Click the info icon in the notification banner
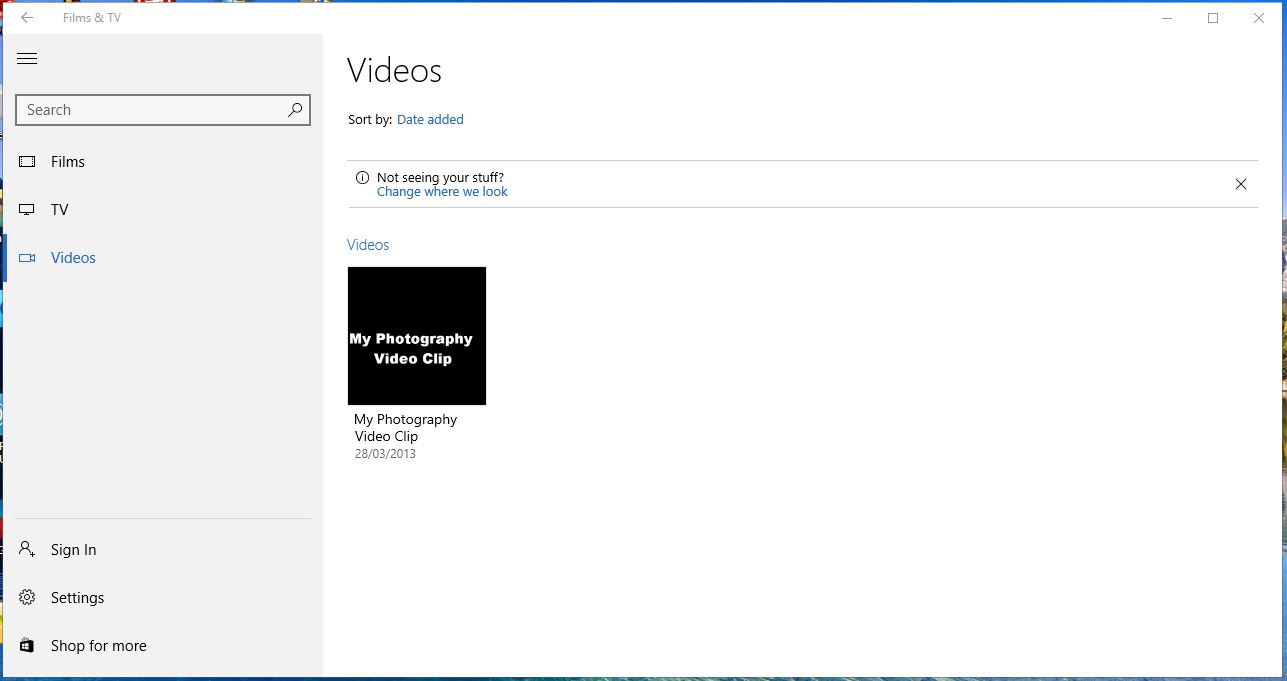The height and width of the screenshot is (681, 1287). tap(360, 177)
